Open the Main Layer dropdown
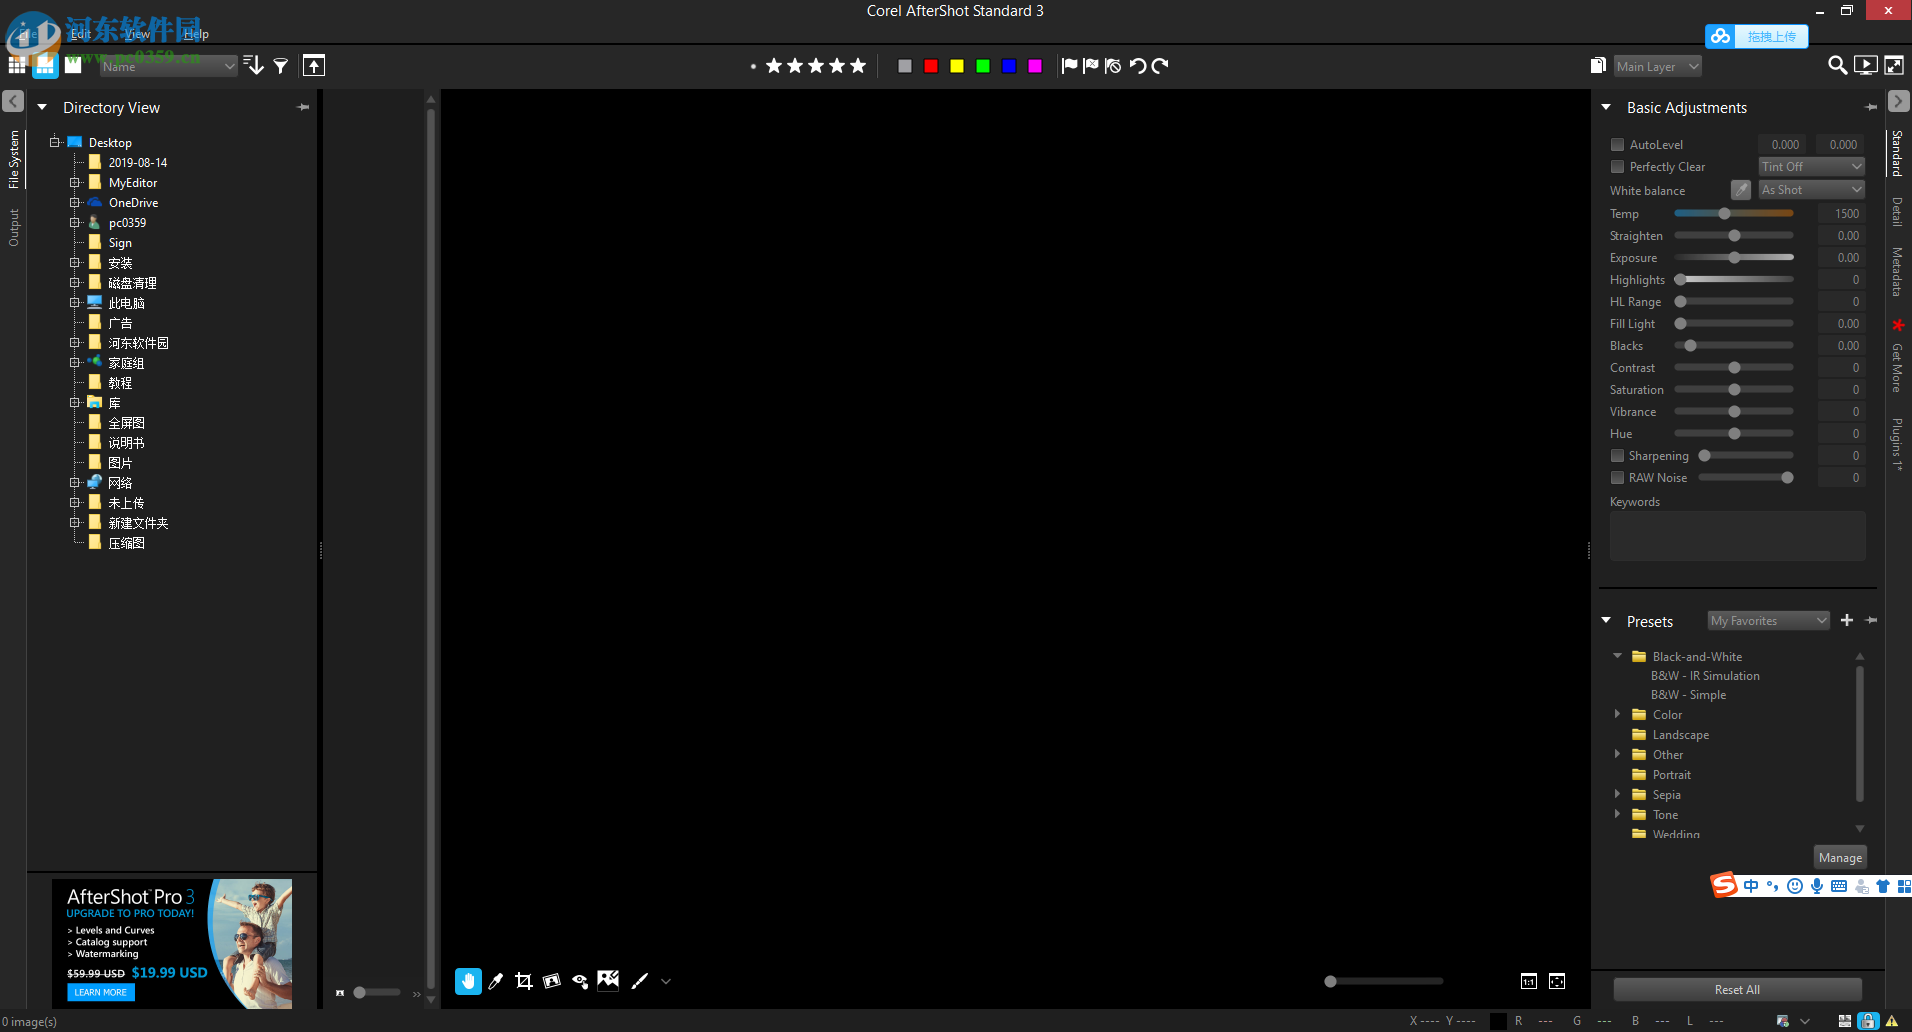This screenshot has width=1912, height=1032. click(x=1658, y=66)
